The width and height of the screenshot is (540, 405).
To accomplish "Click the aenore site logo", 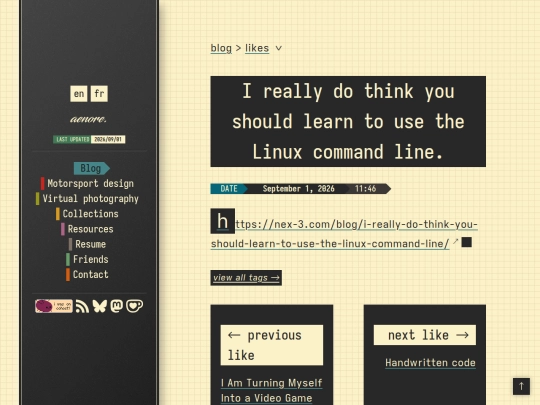I will 89,119.
